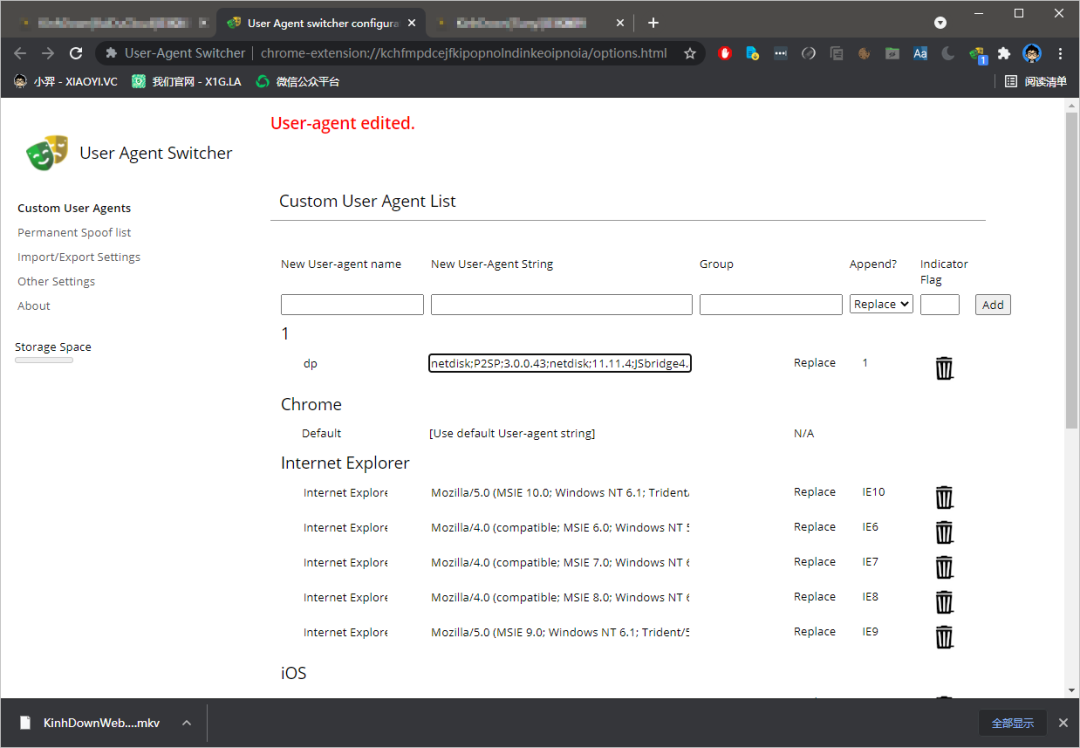
Task: Delete the IE10 user agent entry
Action: [944, 497]
